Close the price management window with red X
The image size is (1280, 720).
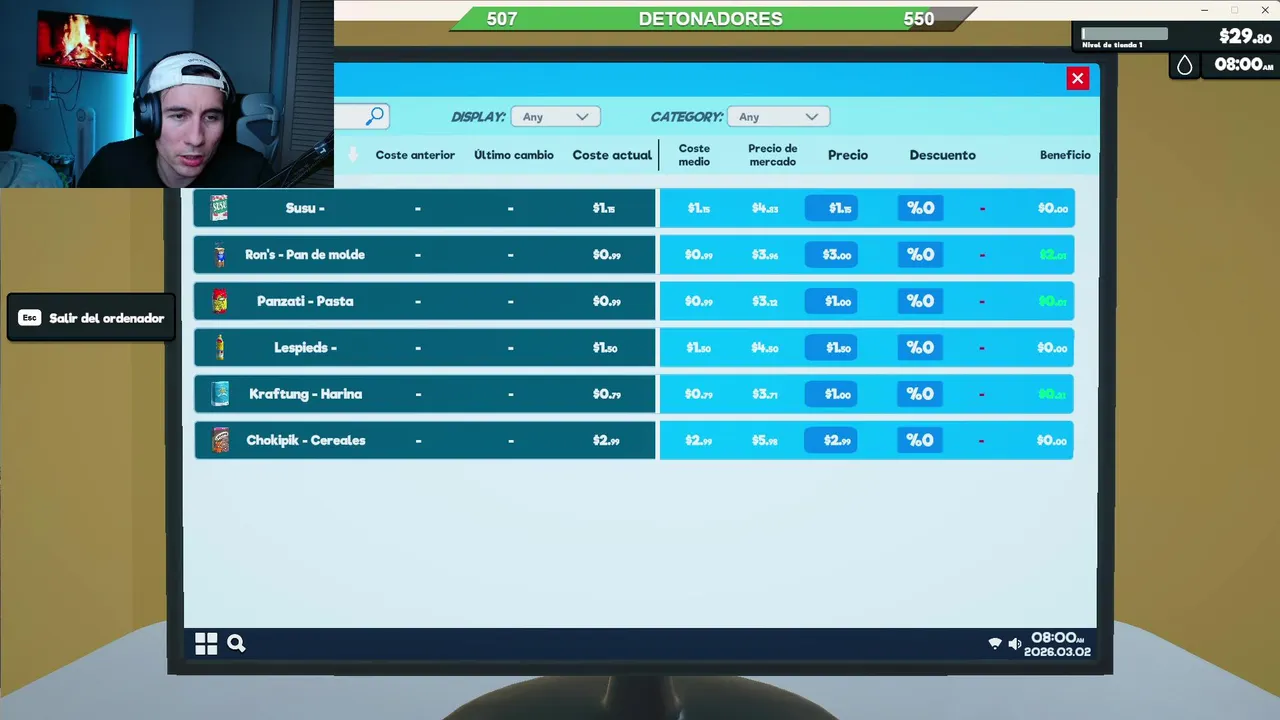click(1077, 78)
